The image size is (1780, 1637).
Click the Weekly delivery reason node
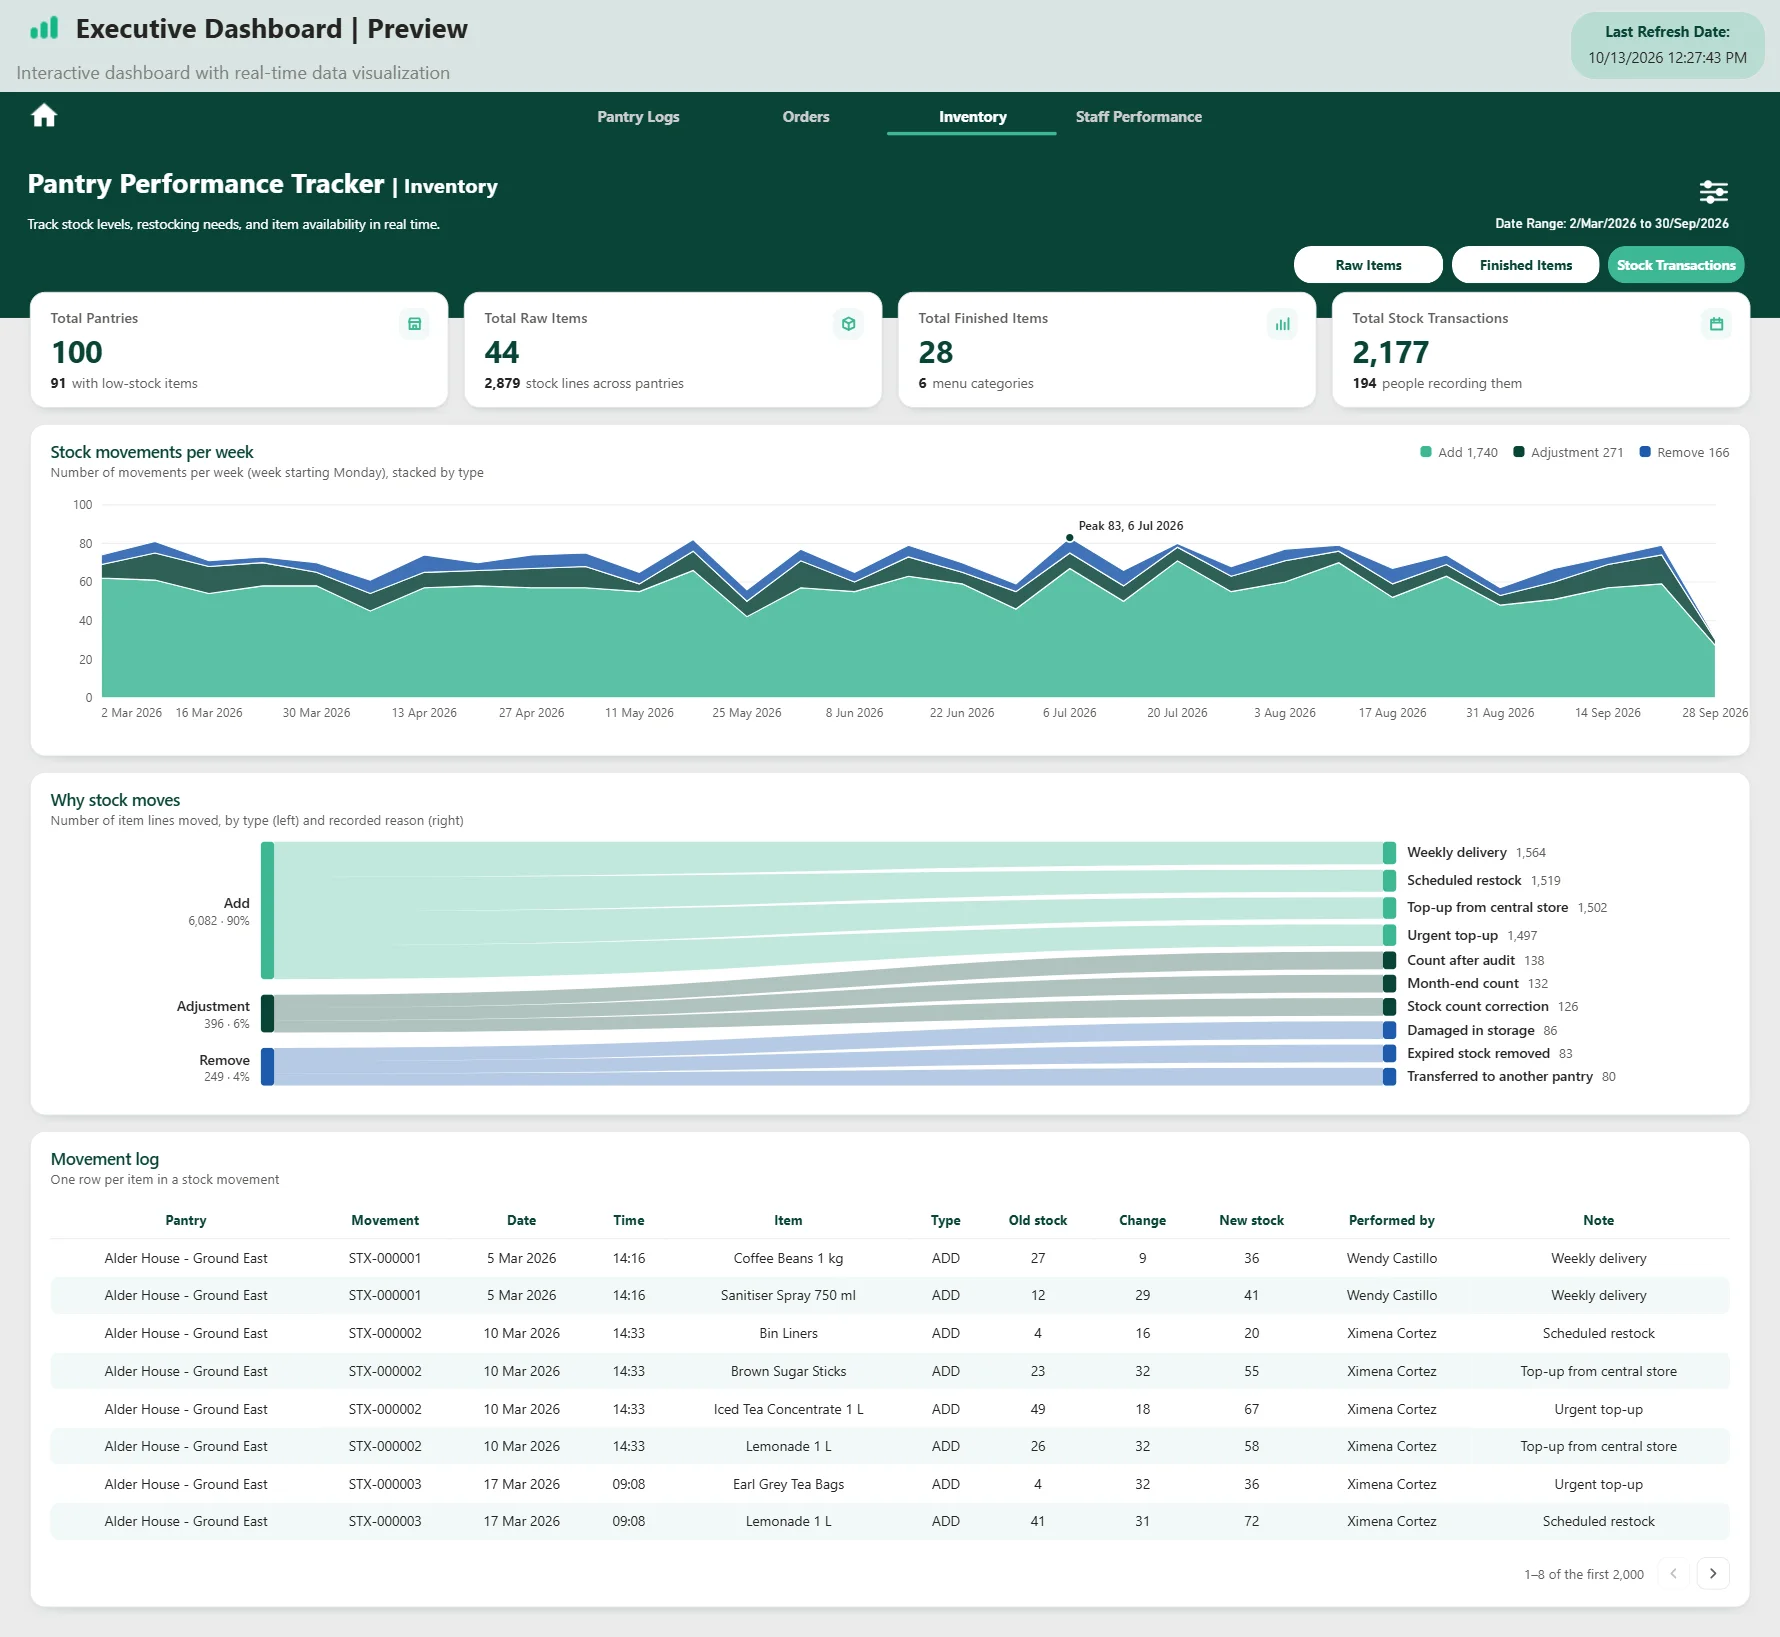pyautogui.click(x=1389, y=853)
